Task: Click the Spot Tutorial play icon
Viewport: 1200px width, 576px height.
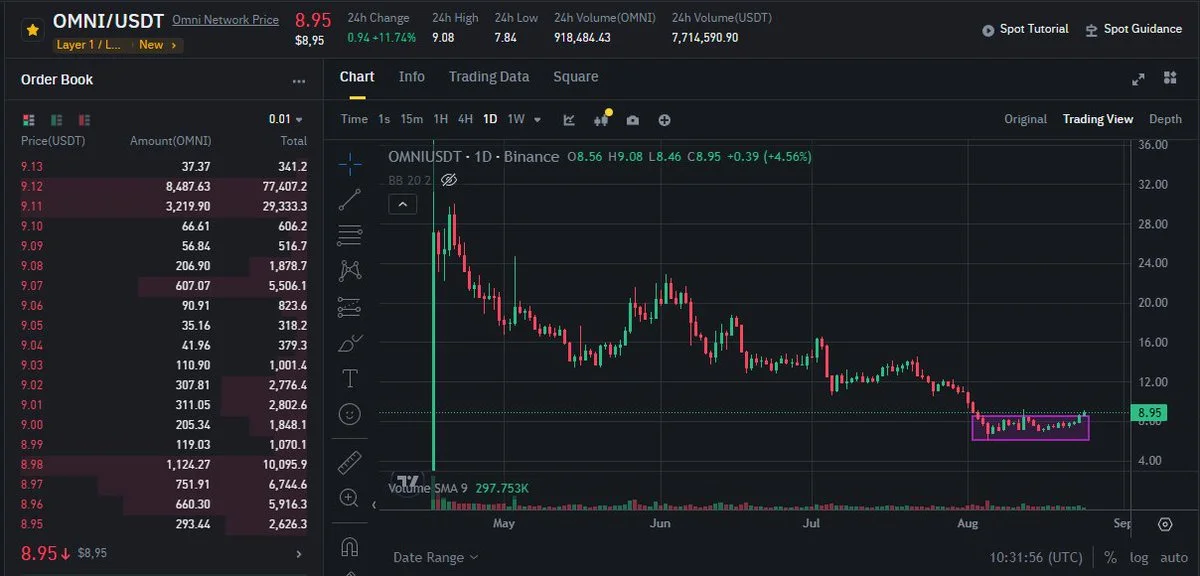Action: (989, 31)
